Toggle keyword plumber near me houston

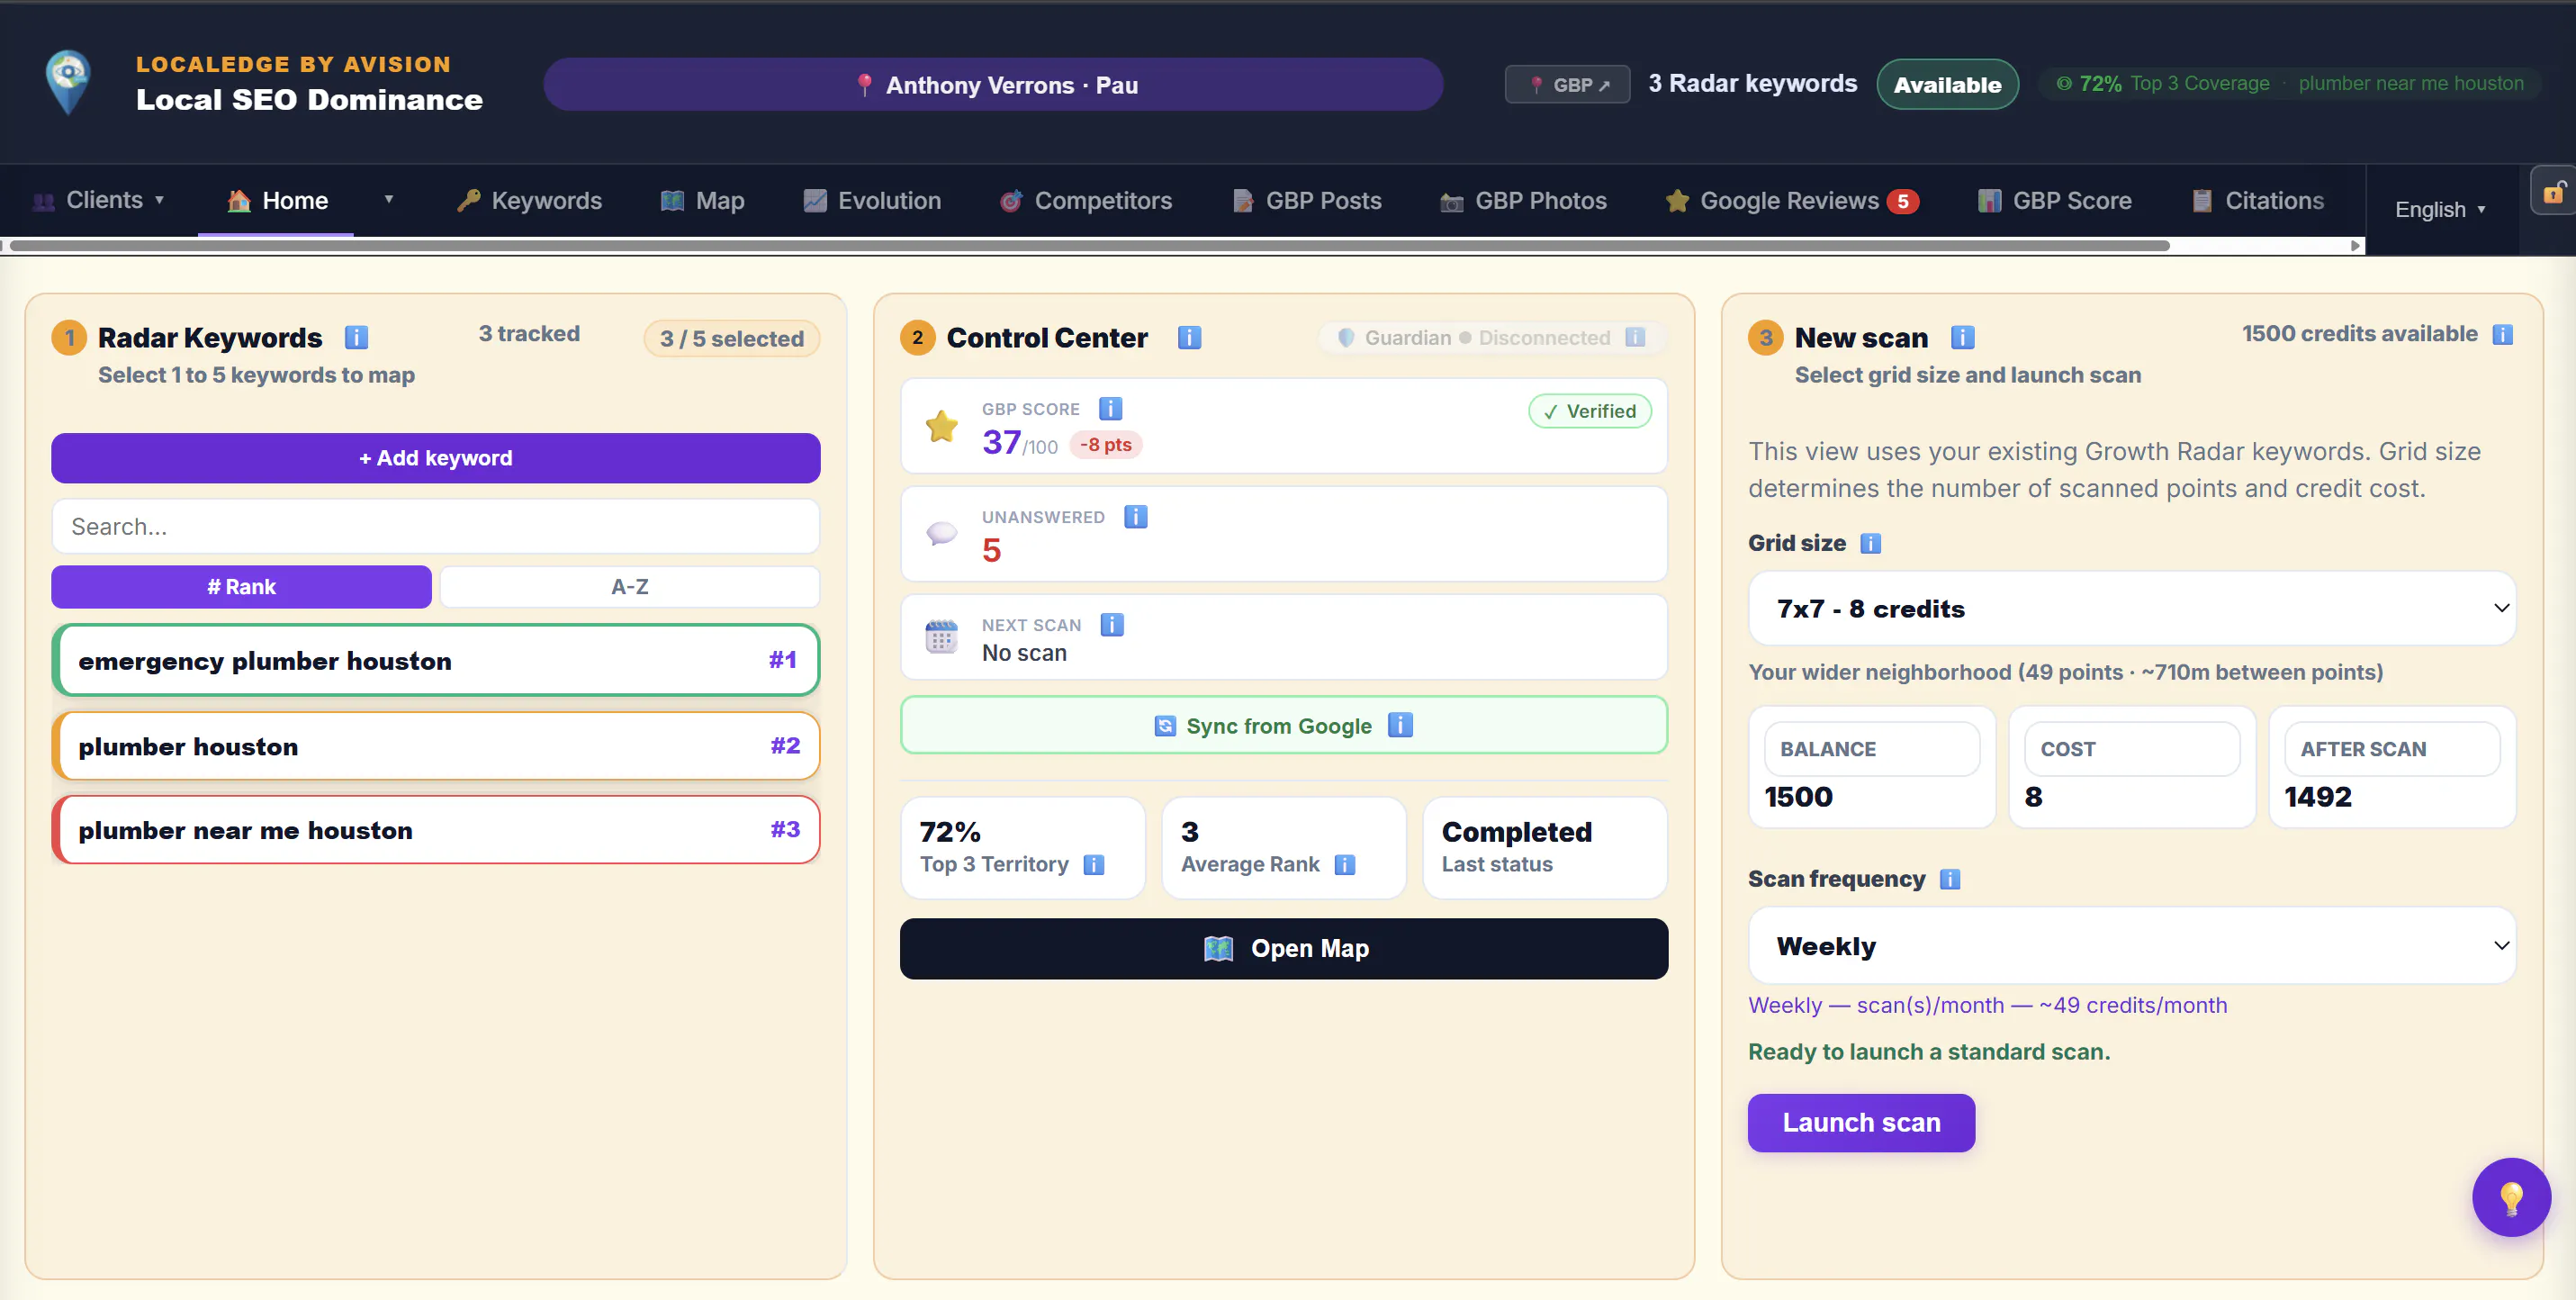(x=436, y=830)
